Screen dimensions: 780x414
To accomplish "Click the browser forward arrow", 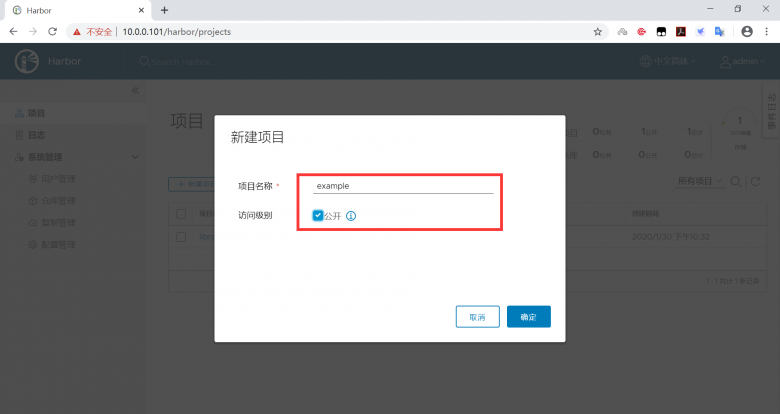I will click(x=33, y=31).
